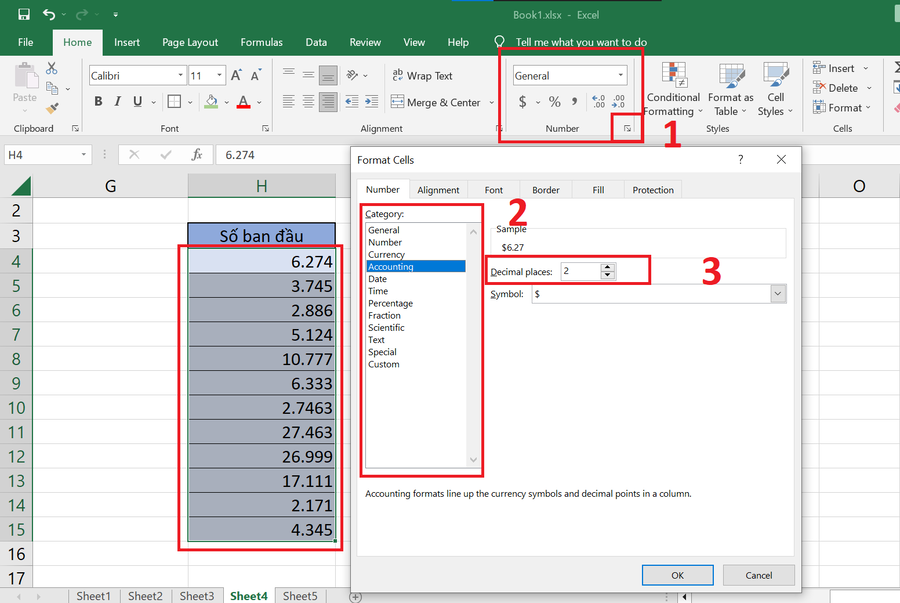Increase Decimal in the Number group
Screen dimensions: 900x603
pyautogui.click(x=598, y=102)
